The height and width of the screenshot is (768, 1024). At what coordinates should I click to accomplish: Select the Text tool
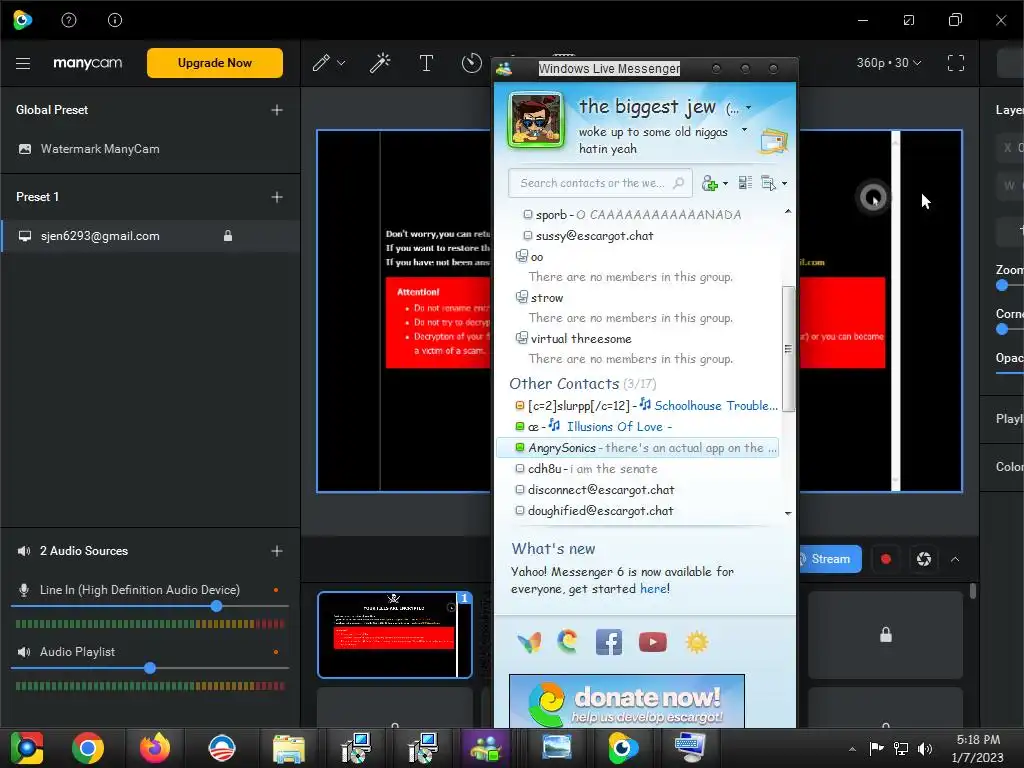pos(426,63)
